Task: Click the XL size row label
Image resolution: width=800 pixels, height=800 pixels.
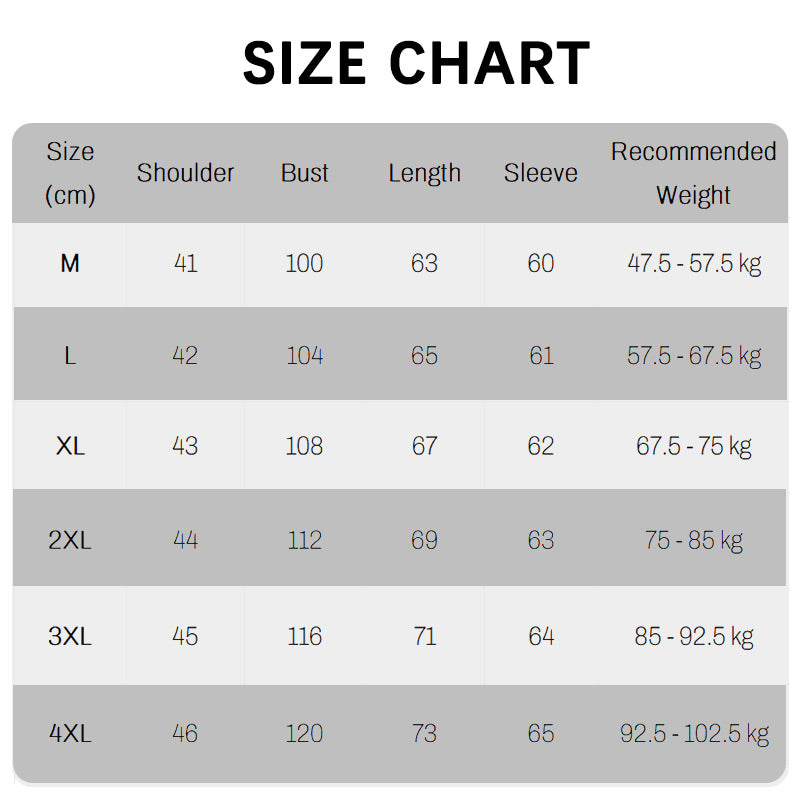Action: pyautogui.click(x=70, y=446)
